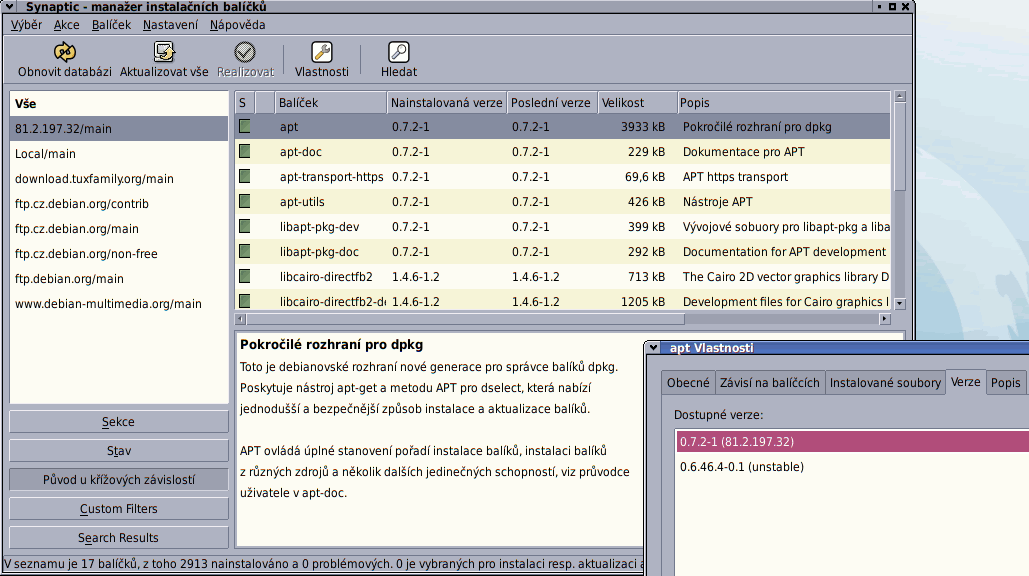Select version 0.6.46.4-0.1 (unstable)
1029x576 pixels.
click(741, 467)
